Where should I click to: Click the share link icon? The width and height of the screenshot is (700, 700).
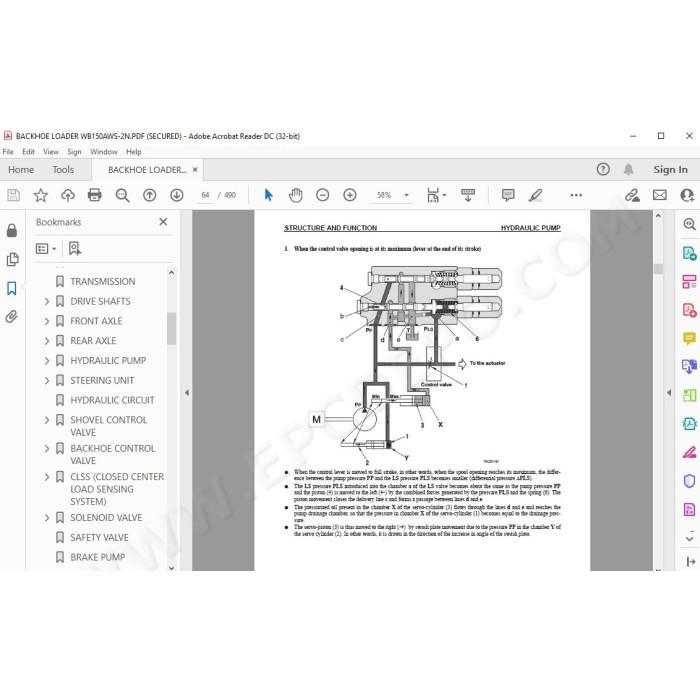click(x=632, y=195)
